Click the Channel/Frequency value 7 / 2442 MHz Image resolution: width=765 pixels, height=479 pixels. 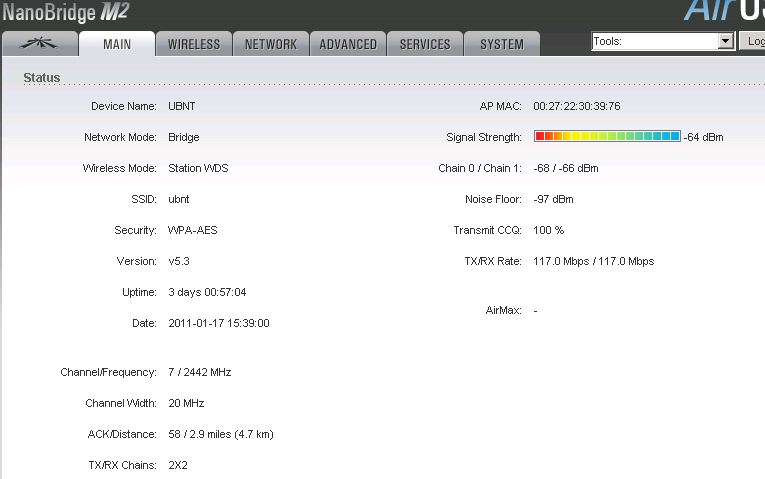[x=200, y=372]
